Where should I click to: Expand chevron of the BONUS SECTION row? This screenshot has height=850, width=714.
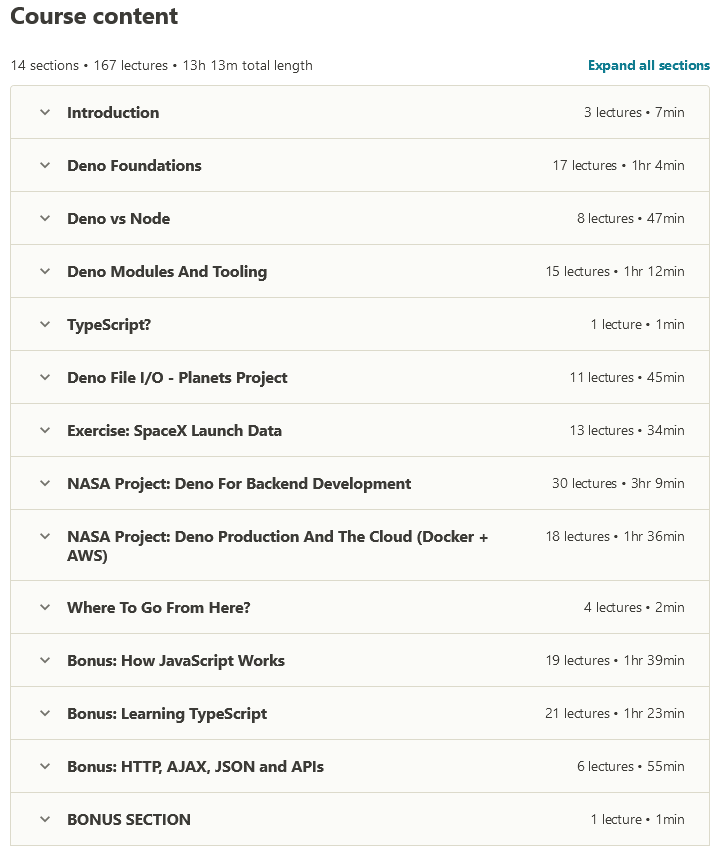click(x=45, y=820)
